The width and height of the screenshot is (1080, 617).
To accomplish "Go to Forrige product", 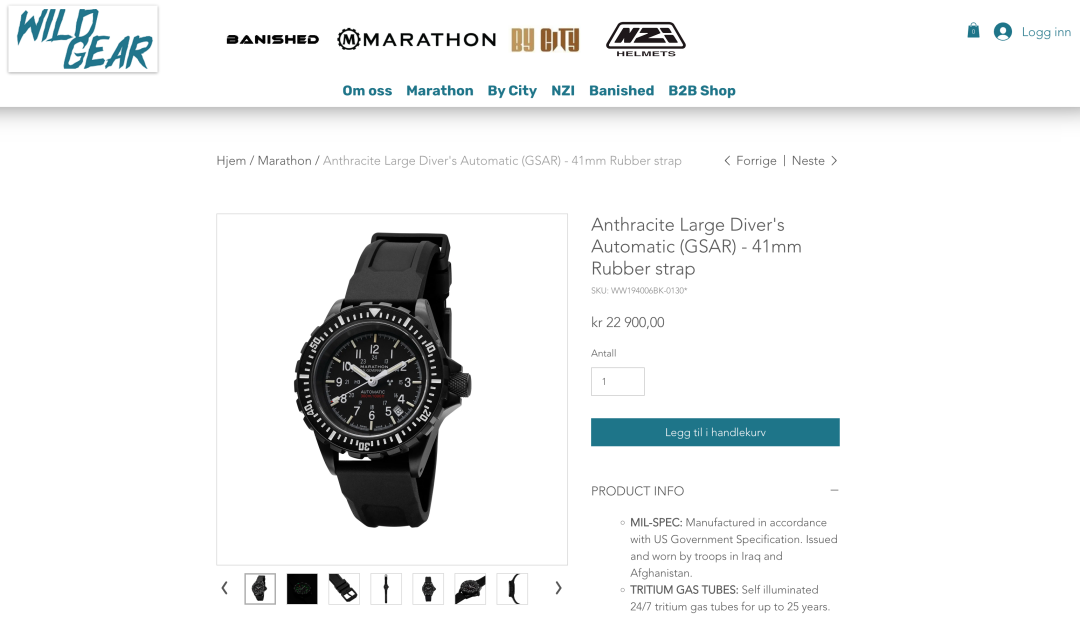I will 749,160.
